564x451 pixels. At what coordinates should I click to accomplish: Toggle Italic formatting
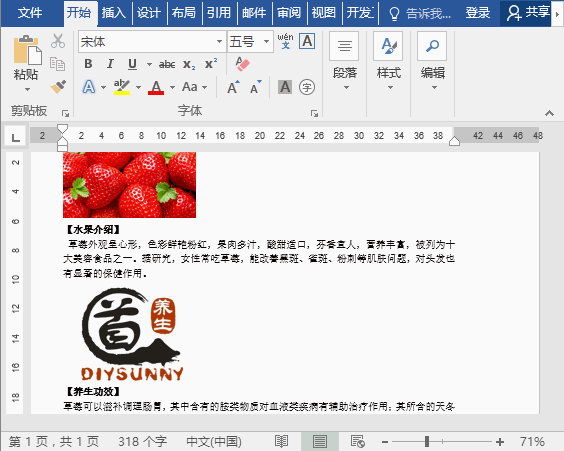pos(110,64)
